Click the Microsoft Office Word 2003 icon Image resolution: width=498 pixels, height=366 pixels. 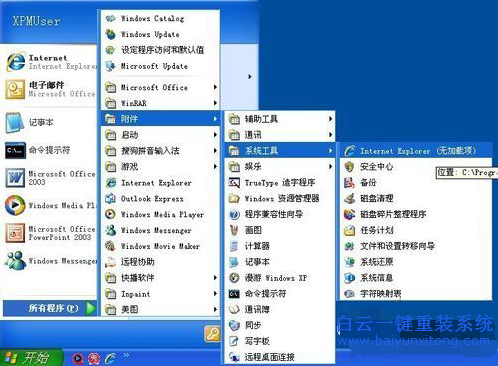click(x=15, y=178)
